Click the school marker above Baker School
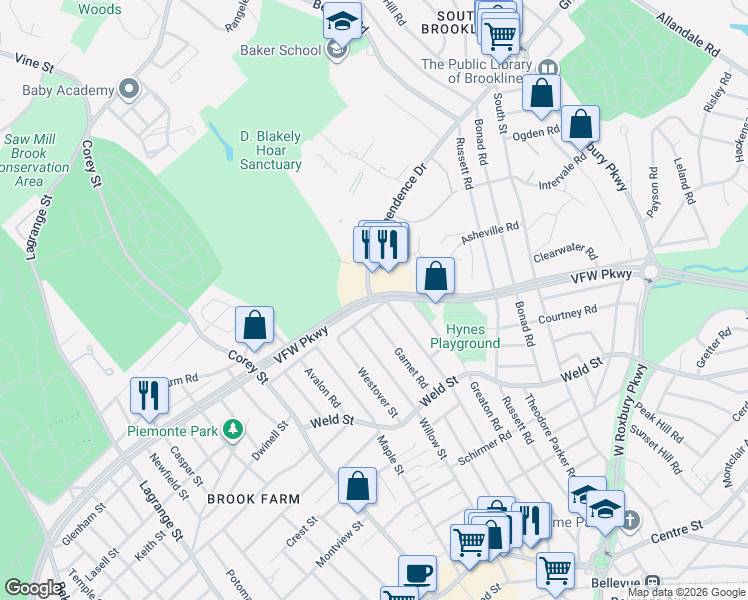Image resolution: width=748 pixels, height=600 pixels. click(x=343, y=21)
